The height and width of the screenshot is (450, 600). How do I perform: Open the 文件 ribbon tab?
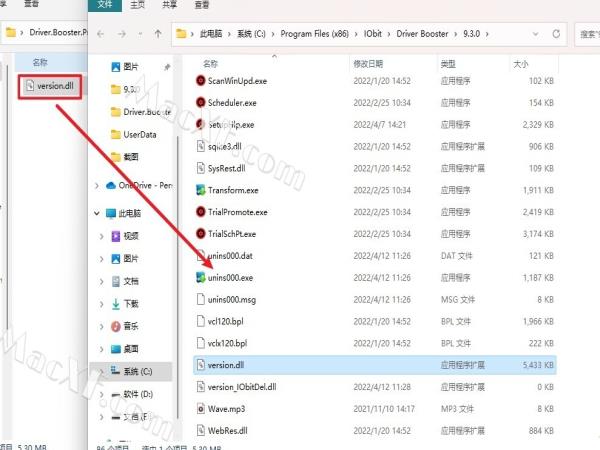[105, 5]
